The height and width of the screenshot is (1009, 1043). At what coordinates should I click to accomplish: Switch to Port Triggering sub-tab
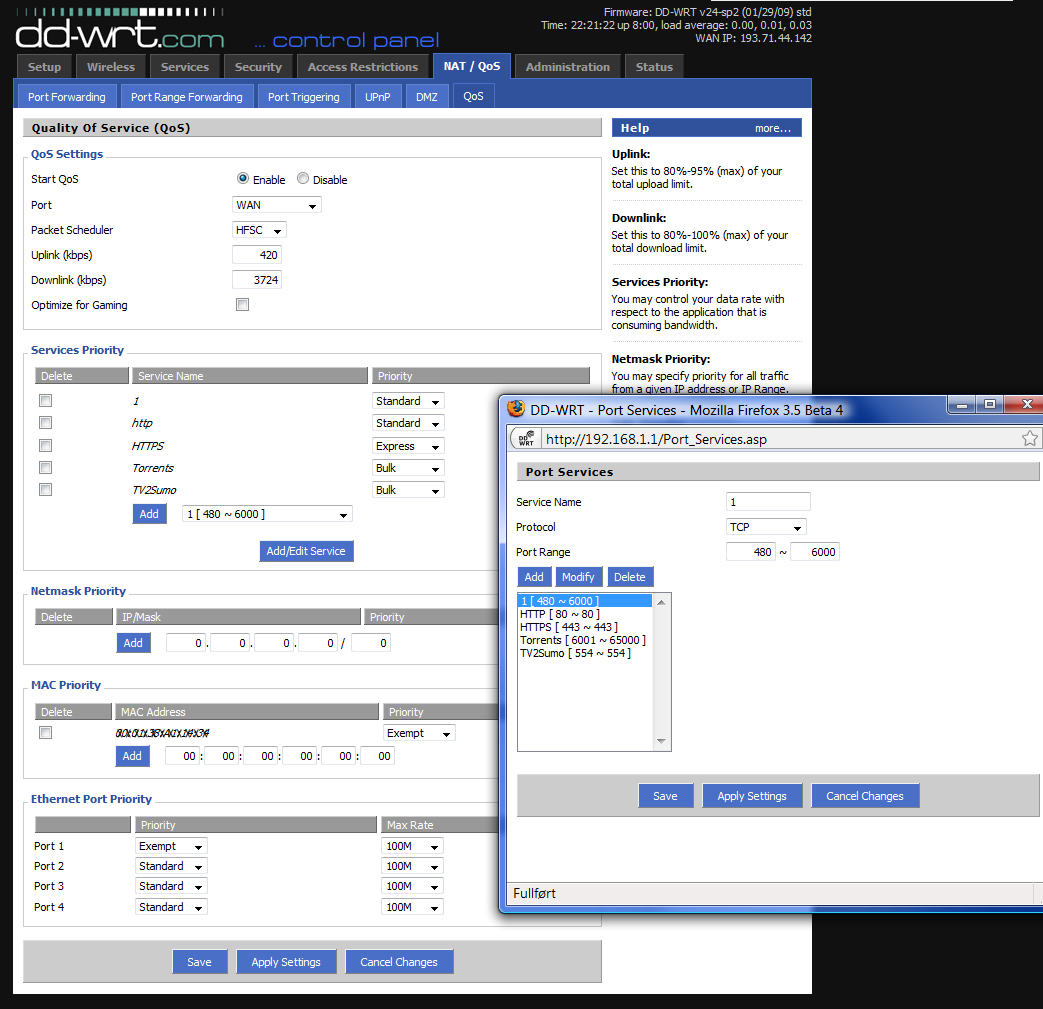[x=303, y=96]
